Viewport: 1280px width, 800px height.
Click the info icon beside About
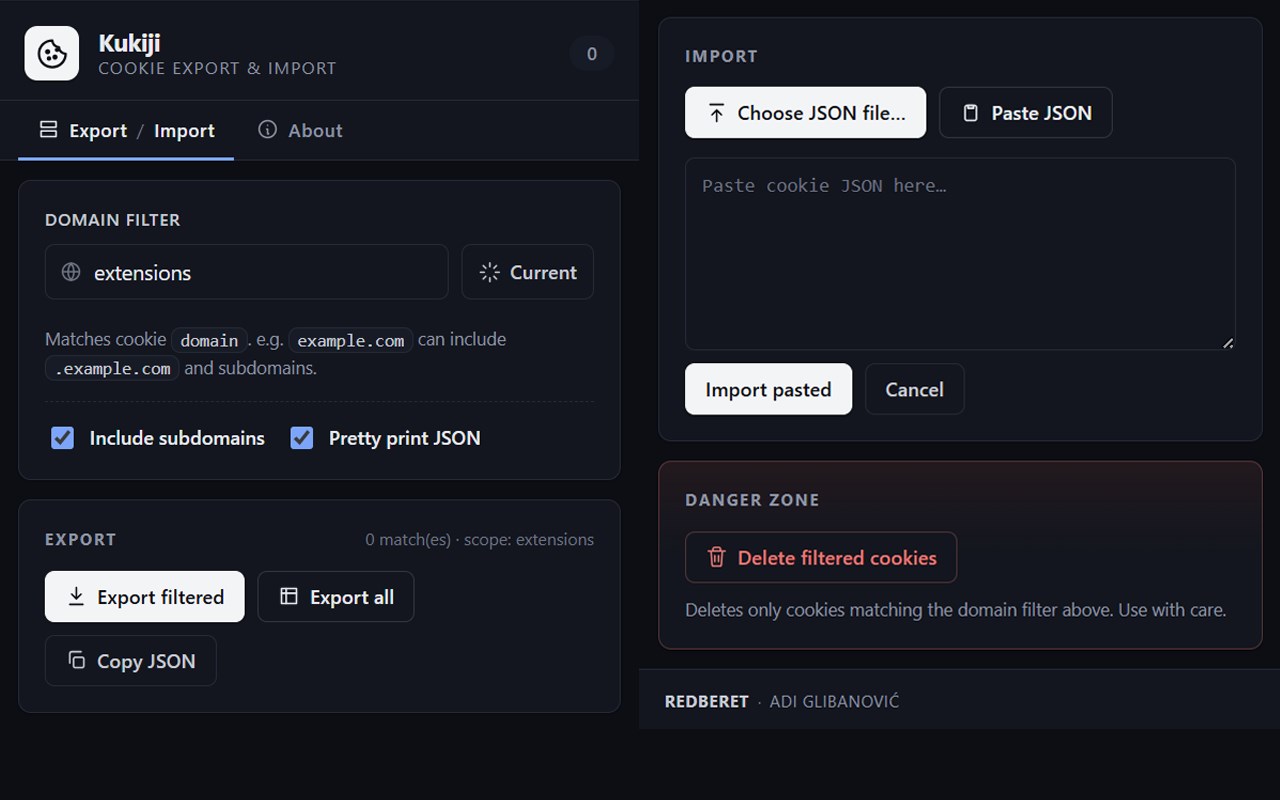coord(267,129)
